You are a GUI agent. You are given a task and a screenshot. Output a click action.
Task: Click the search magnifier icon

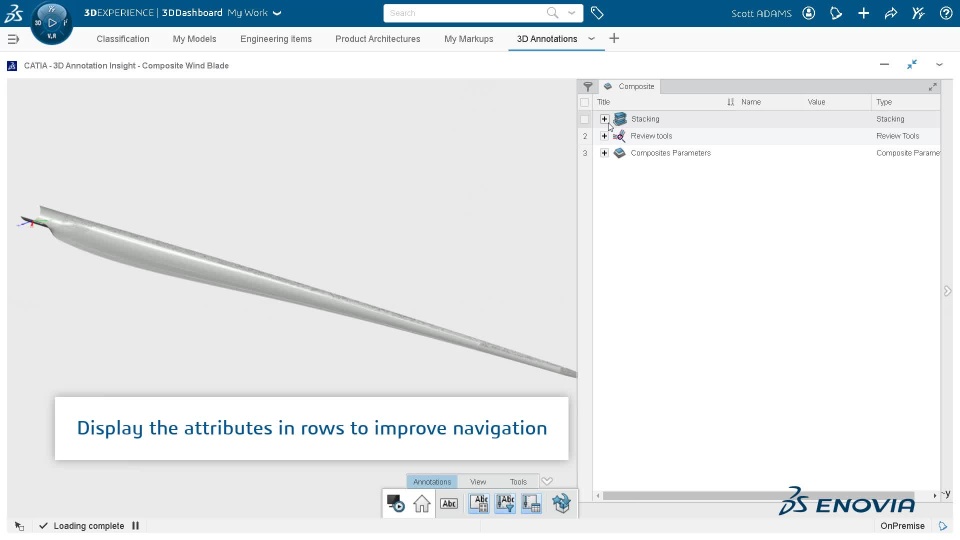[x=552, y=13]
